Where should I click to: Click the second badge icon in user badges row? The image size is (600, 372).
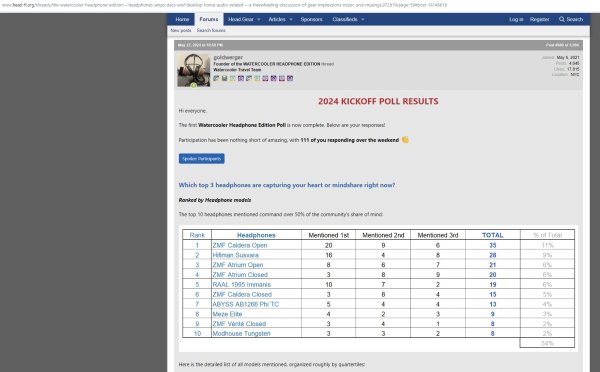[225, 78]
